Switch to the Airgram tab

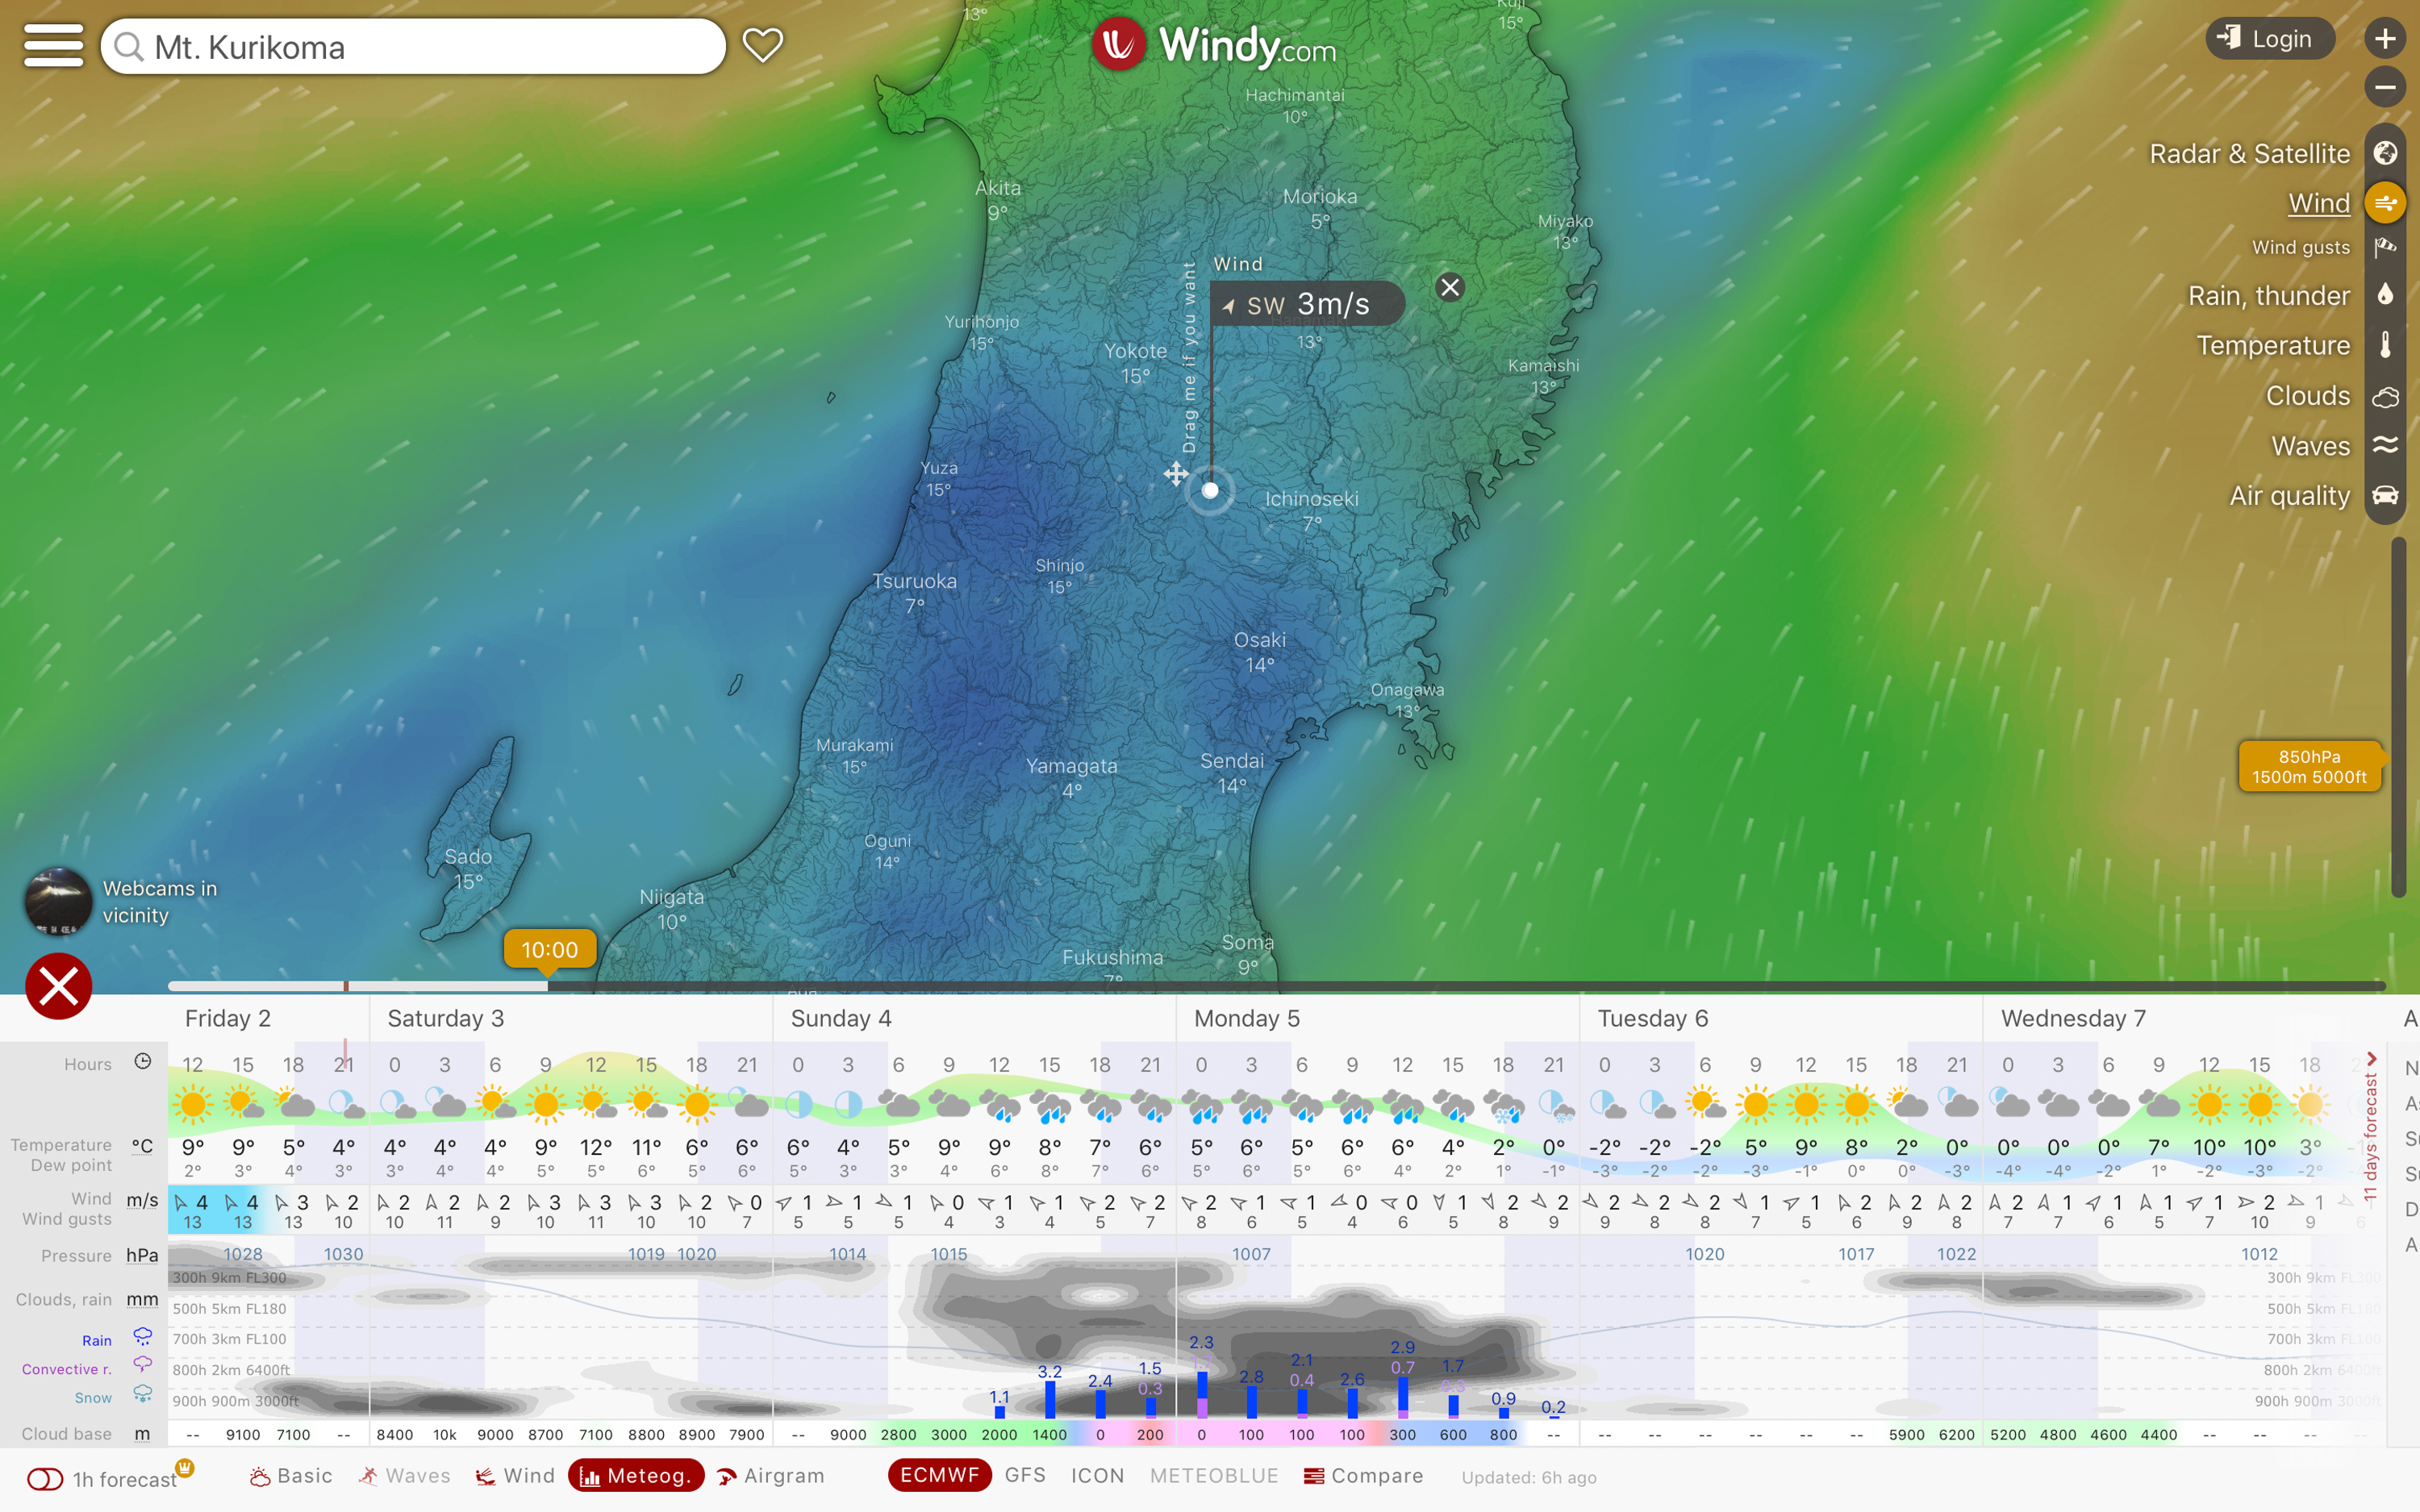[771, 1476]
